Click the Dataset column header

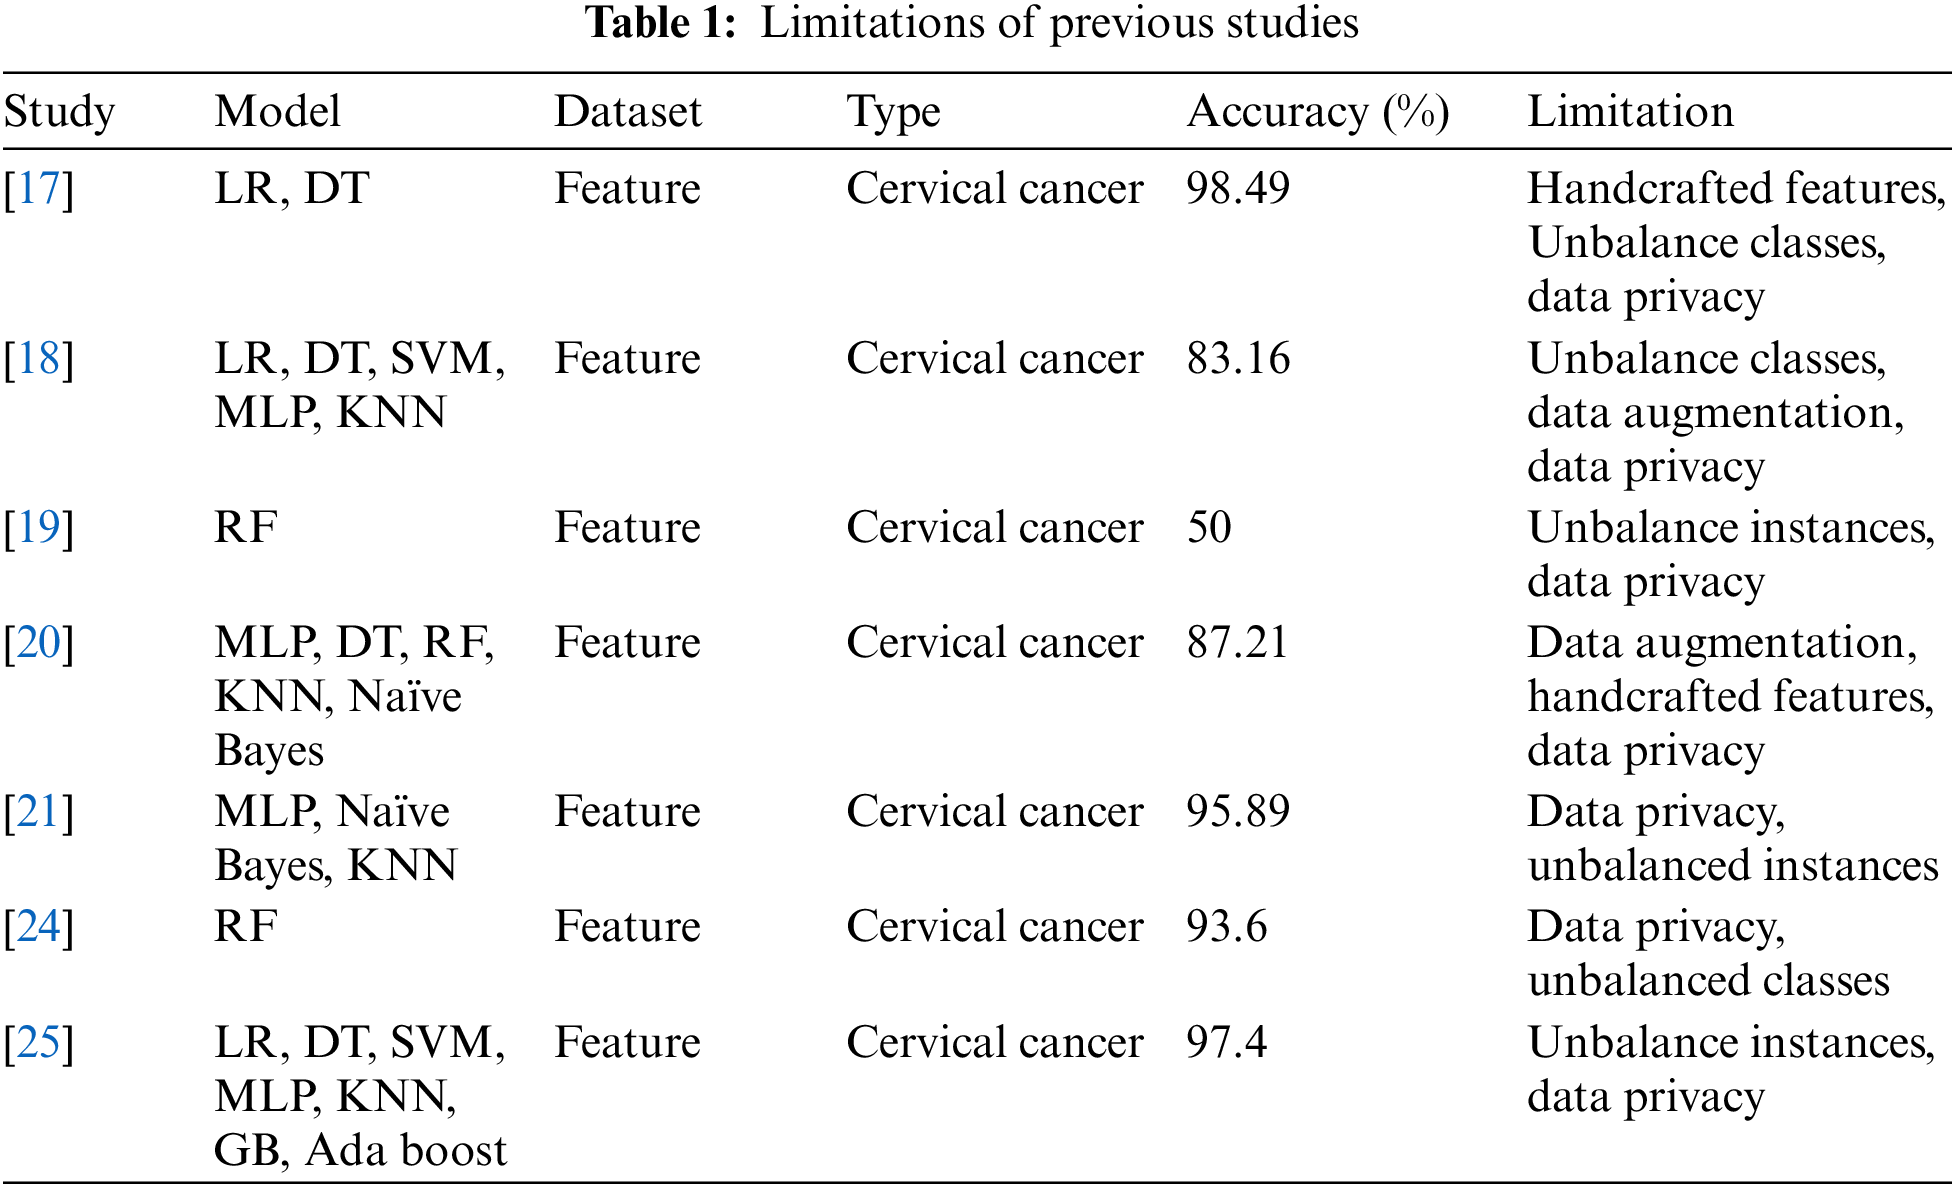tap(628, 112)
